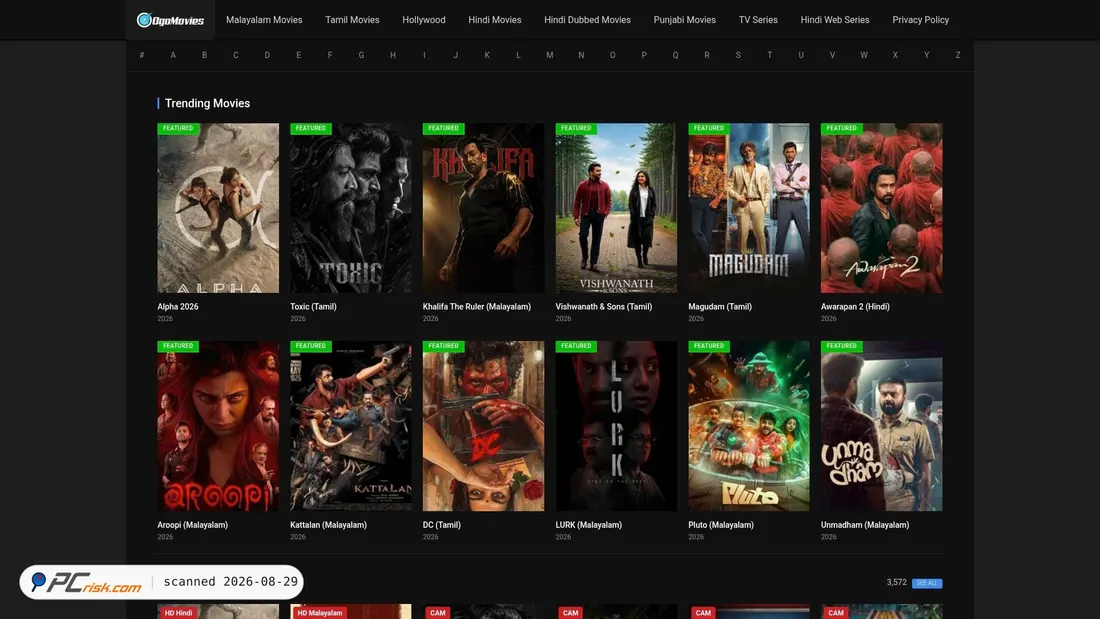Filter by the # symbol index
Screen dimensions: 1100x619
[142, 55]
